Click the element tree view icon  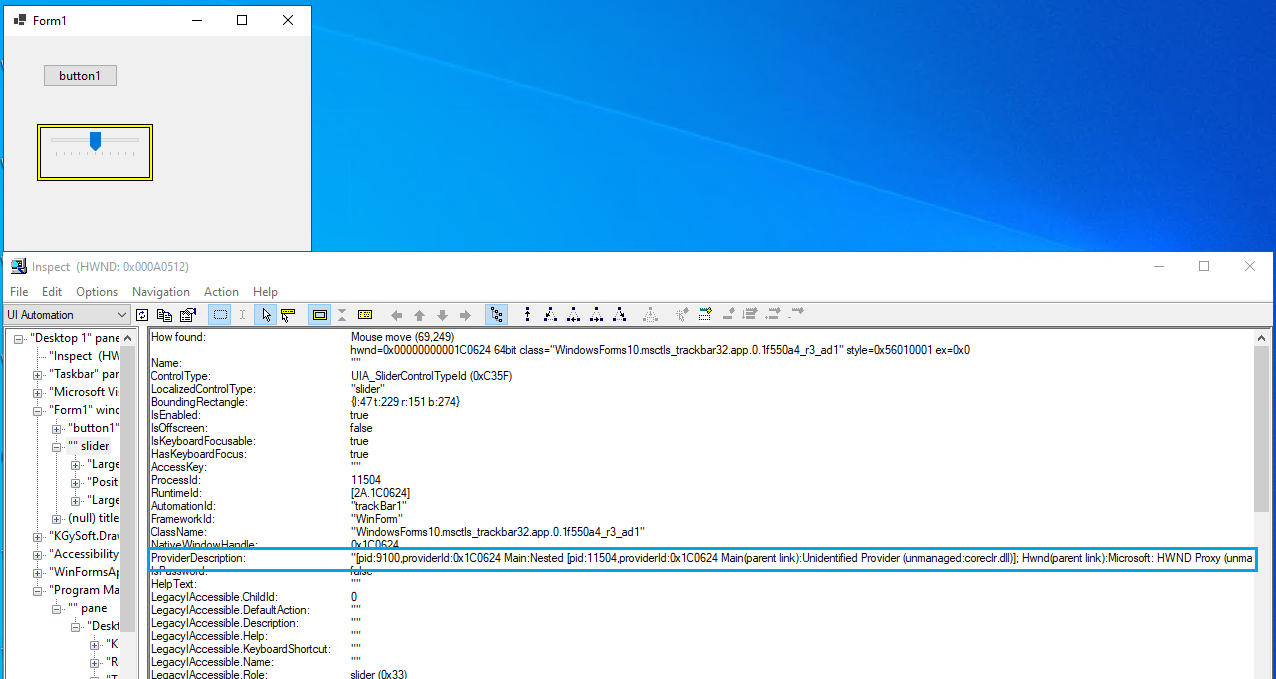(497, 314)
